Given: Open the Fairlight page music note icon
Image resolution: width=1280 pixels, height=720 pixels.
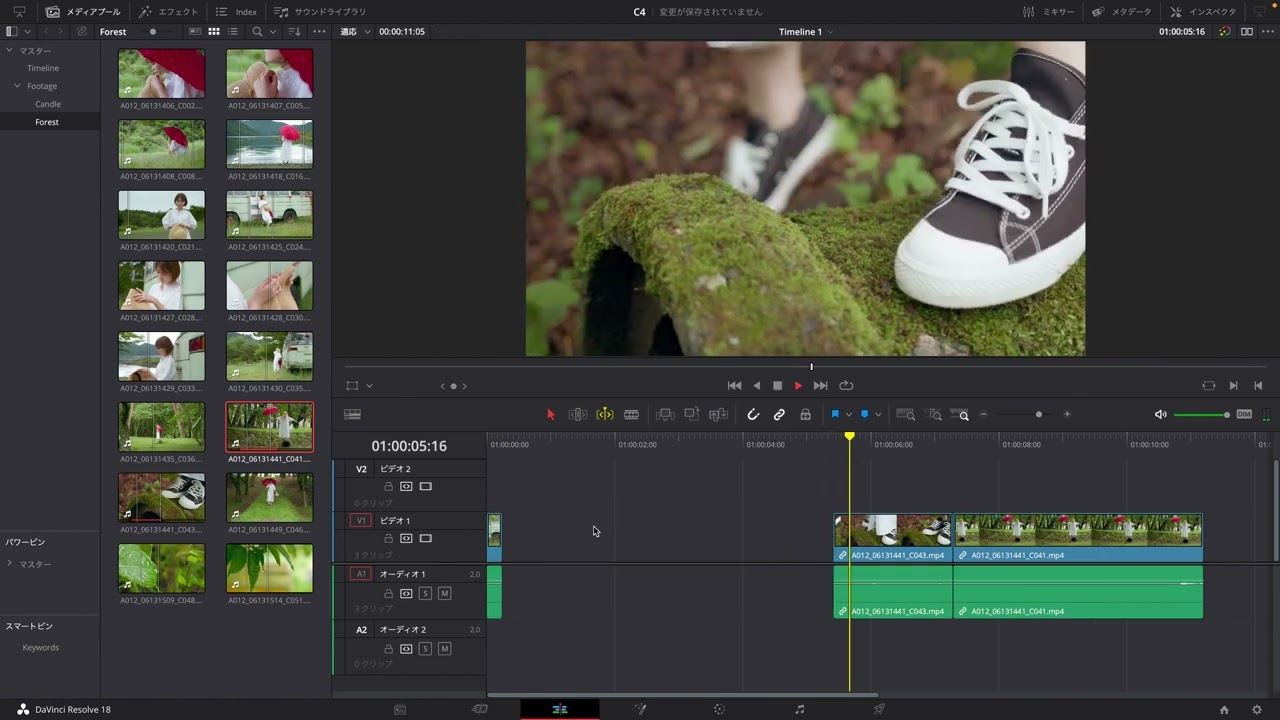Looking at the screenshot, I should pyautogui.click(x=799, y=709).
